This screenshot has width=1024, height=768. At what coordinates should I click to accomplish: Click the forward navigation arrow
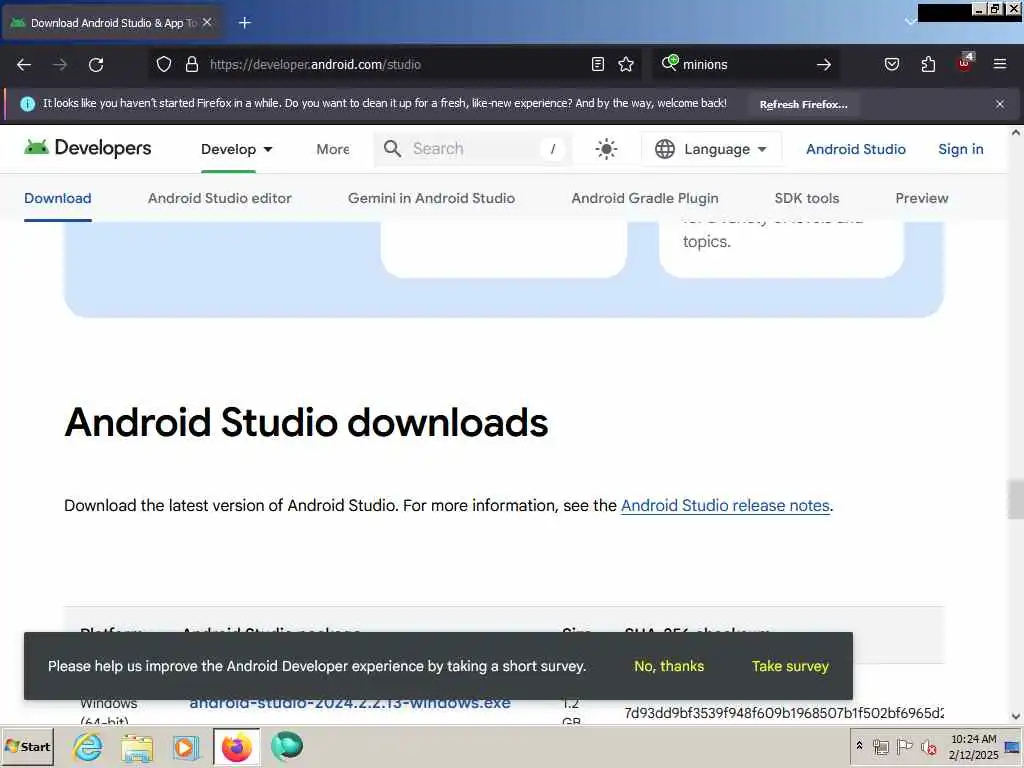click(59, 65)
